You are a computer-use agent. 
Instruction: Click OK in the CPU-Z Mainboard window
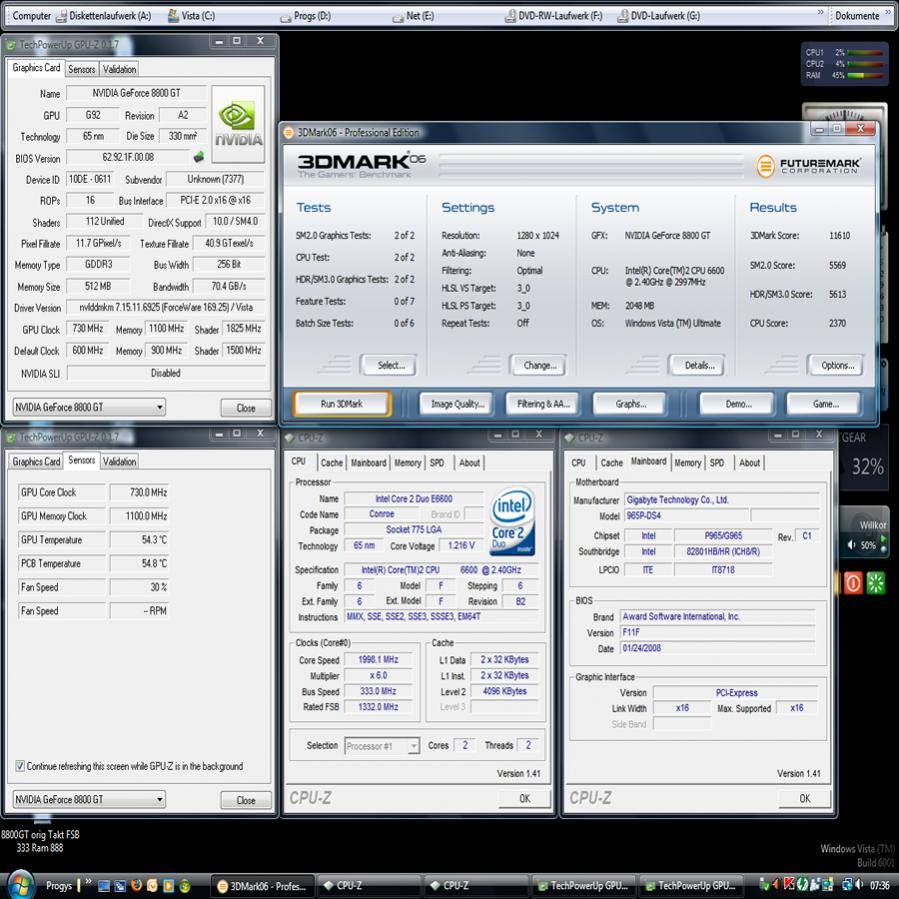[804, 798]
